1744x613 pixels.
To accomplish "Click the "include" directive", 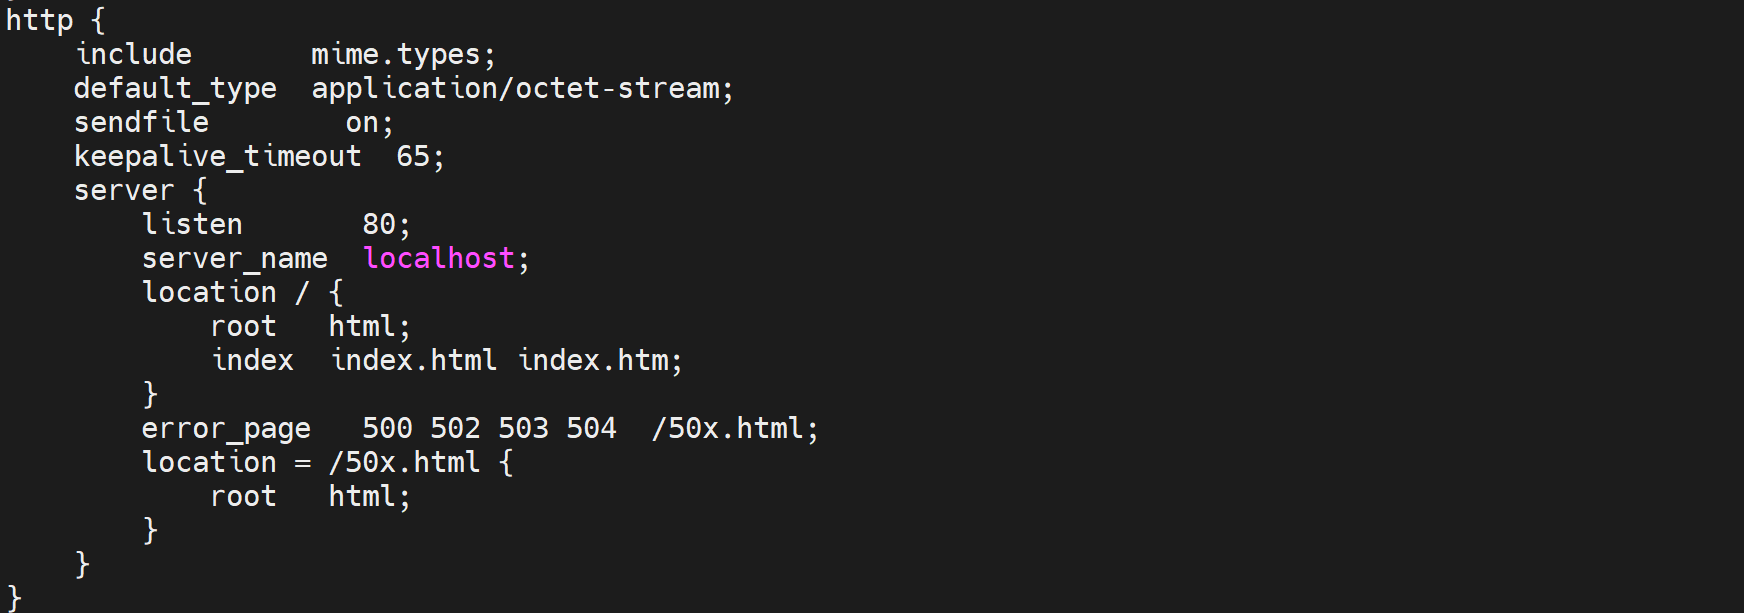I will pyautogui.click(x=133, y=54).
